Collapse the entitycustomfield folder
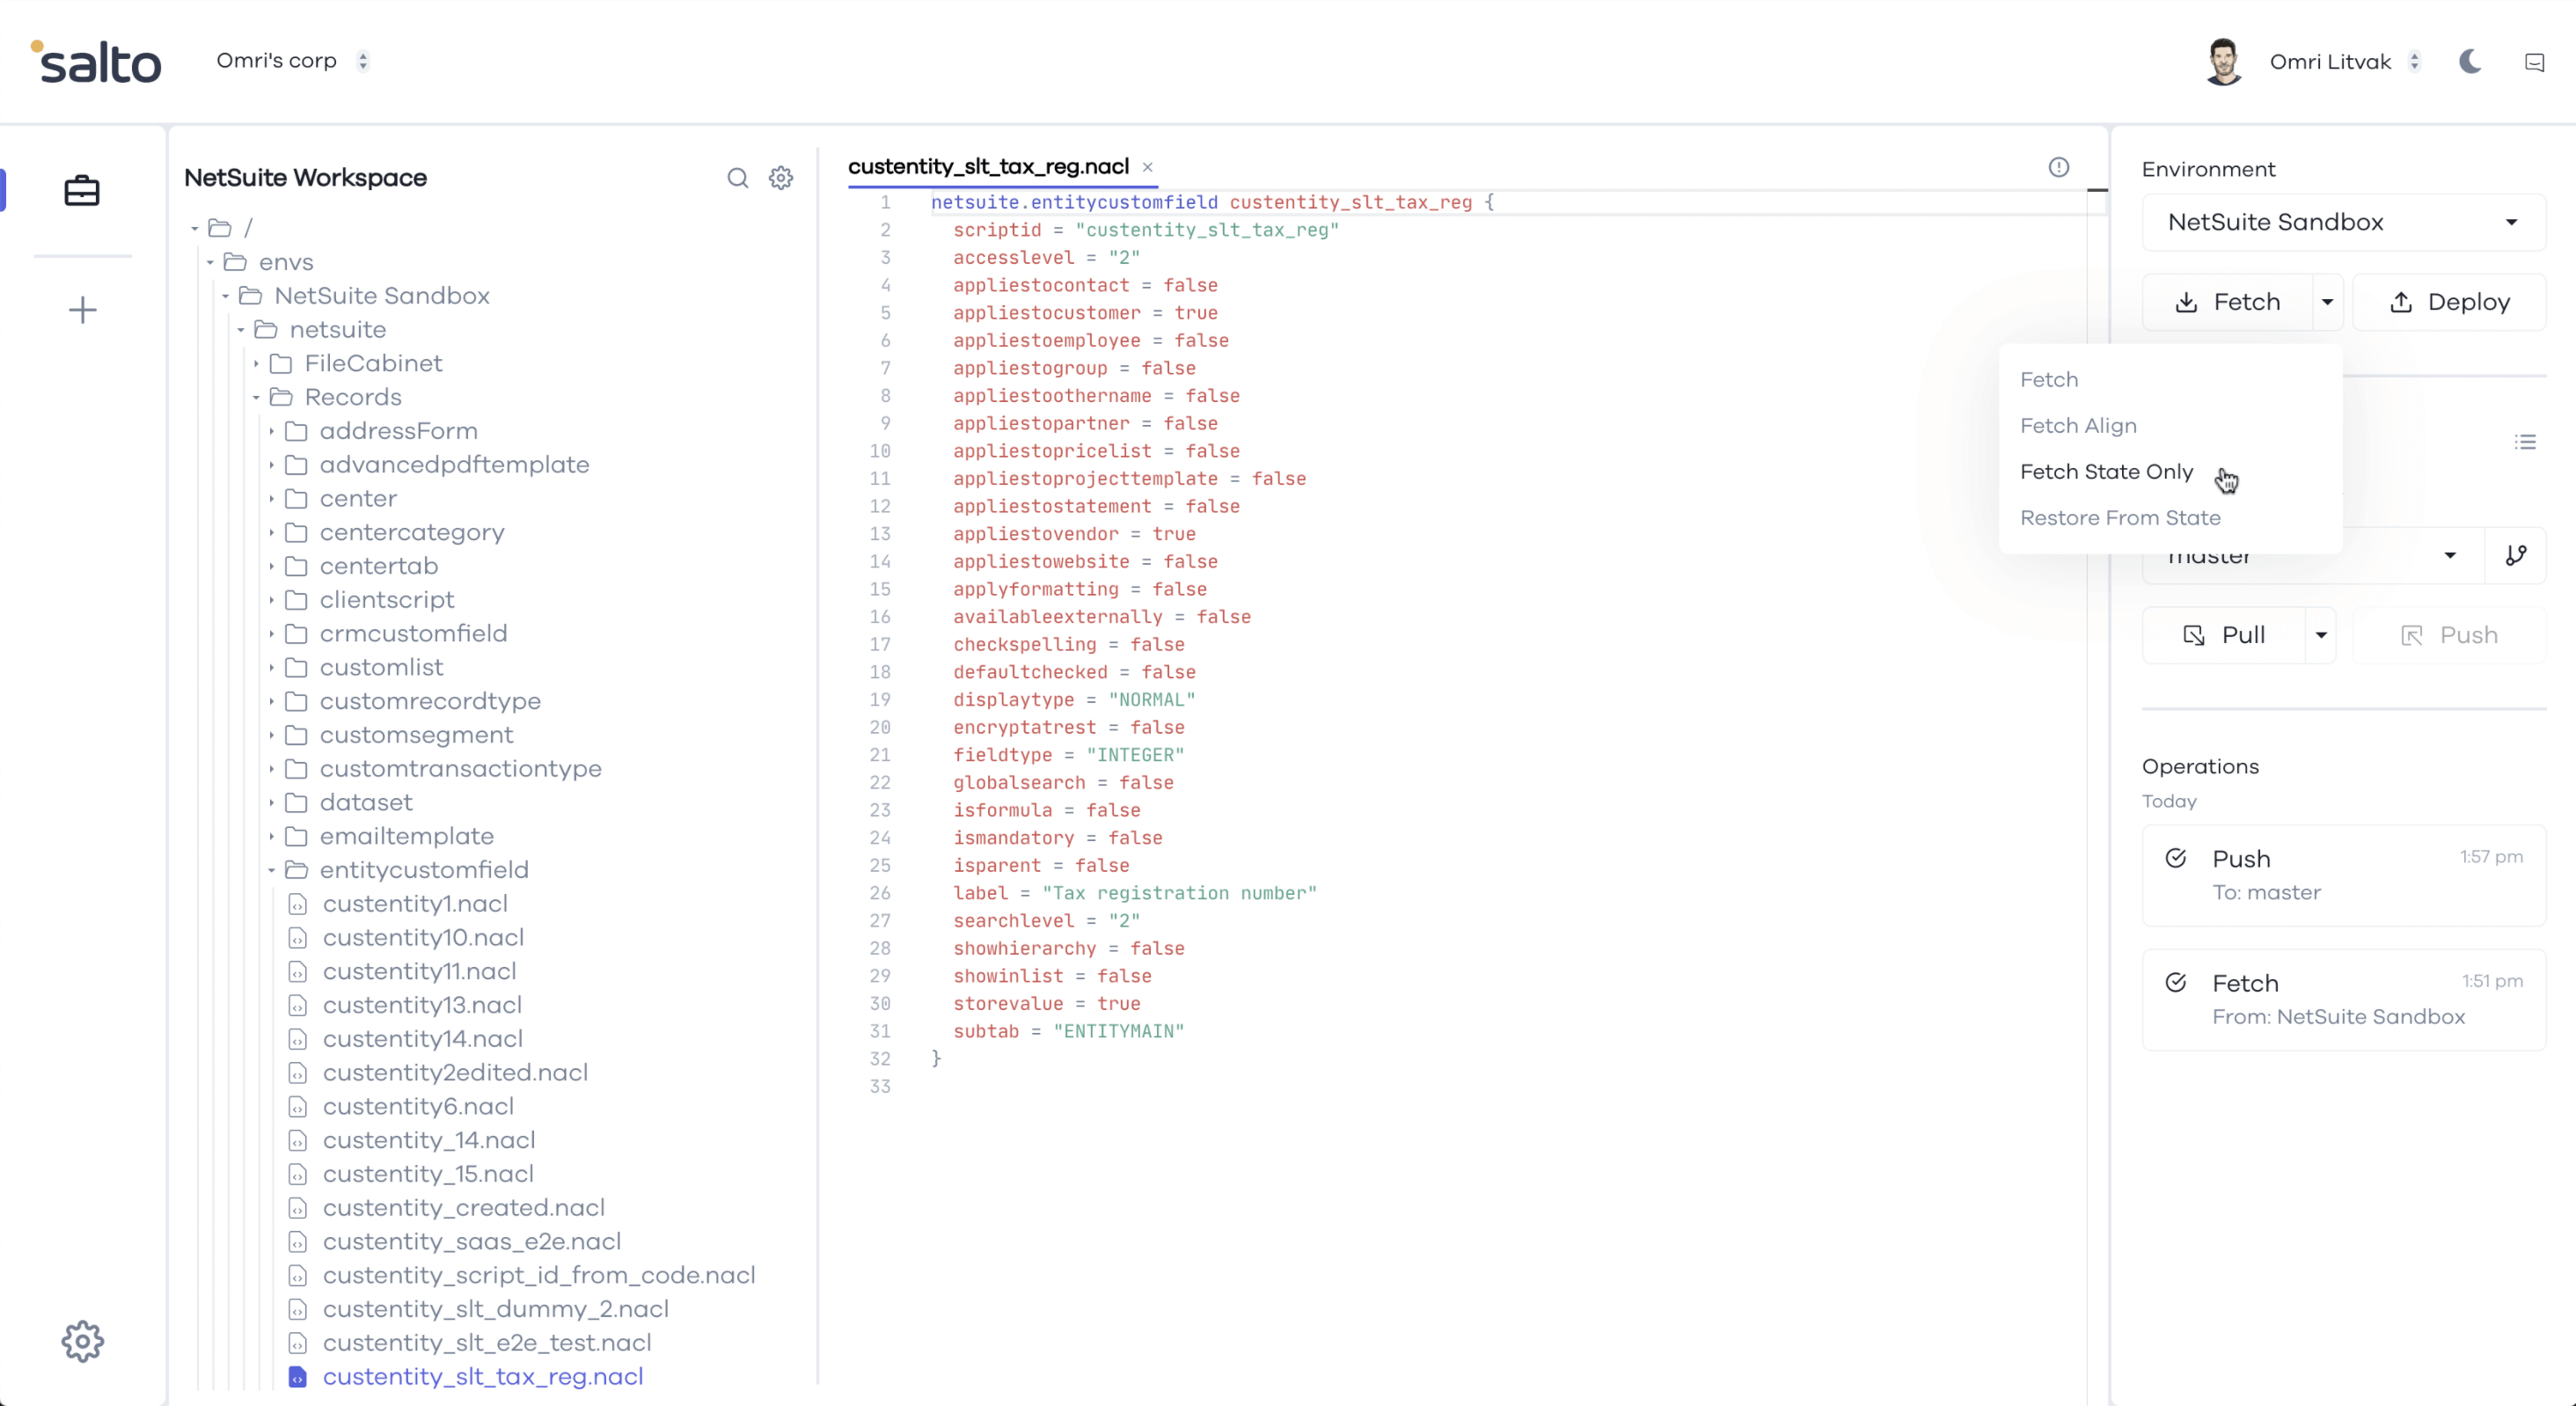 pos(271,871)
